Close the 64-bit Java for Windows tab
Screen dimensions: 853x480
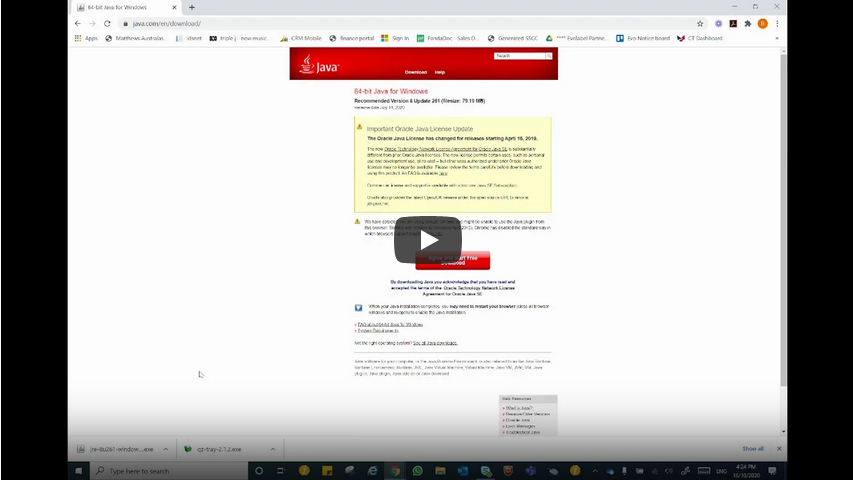(x=174, y=8)
